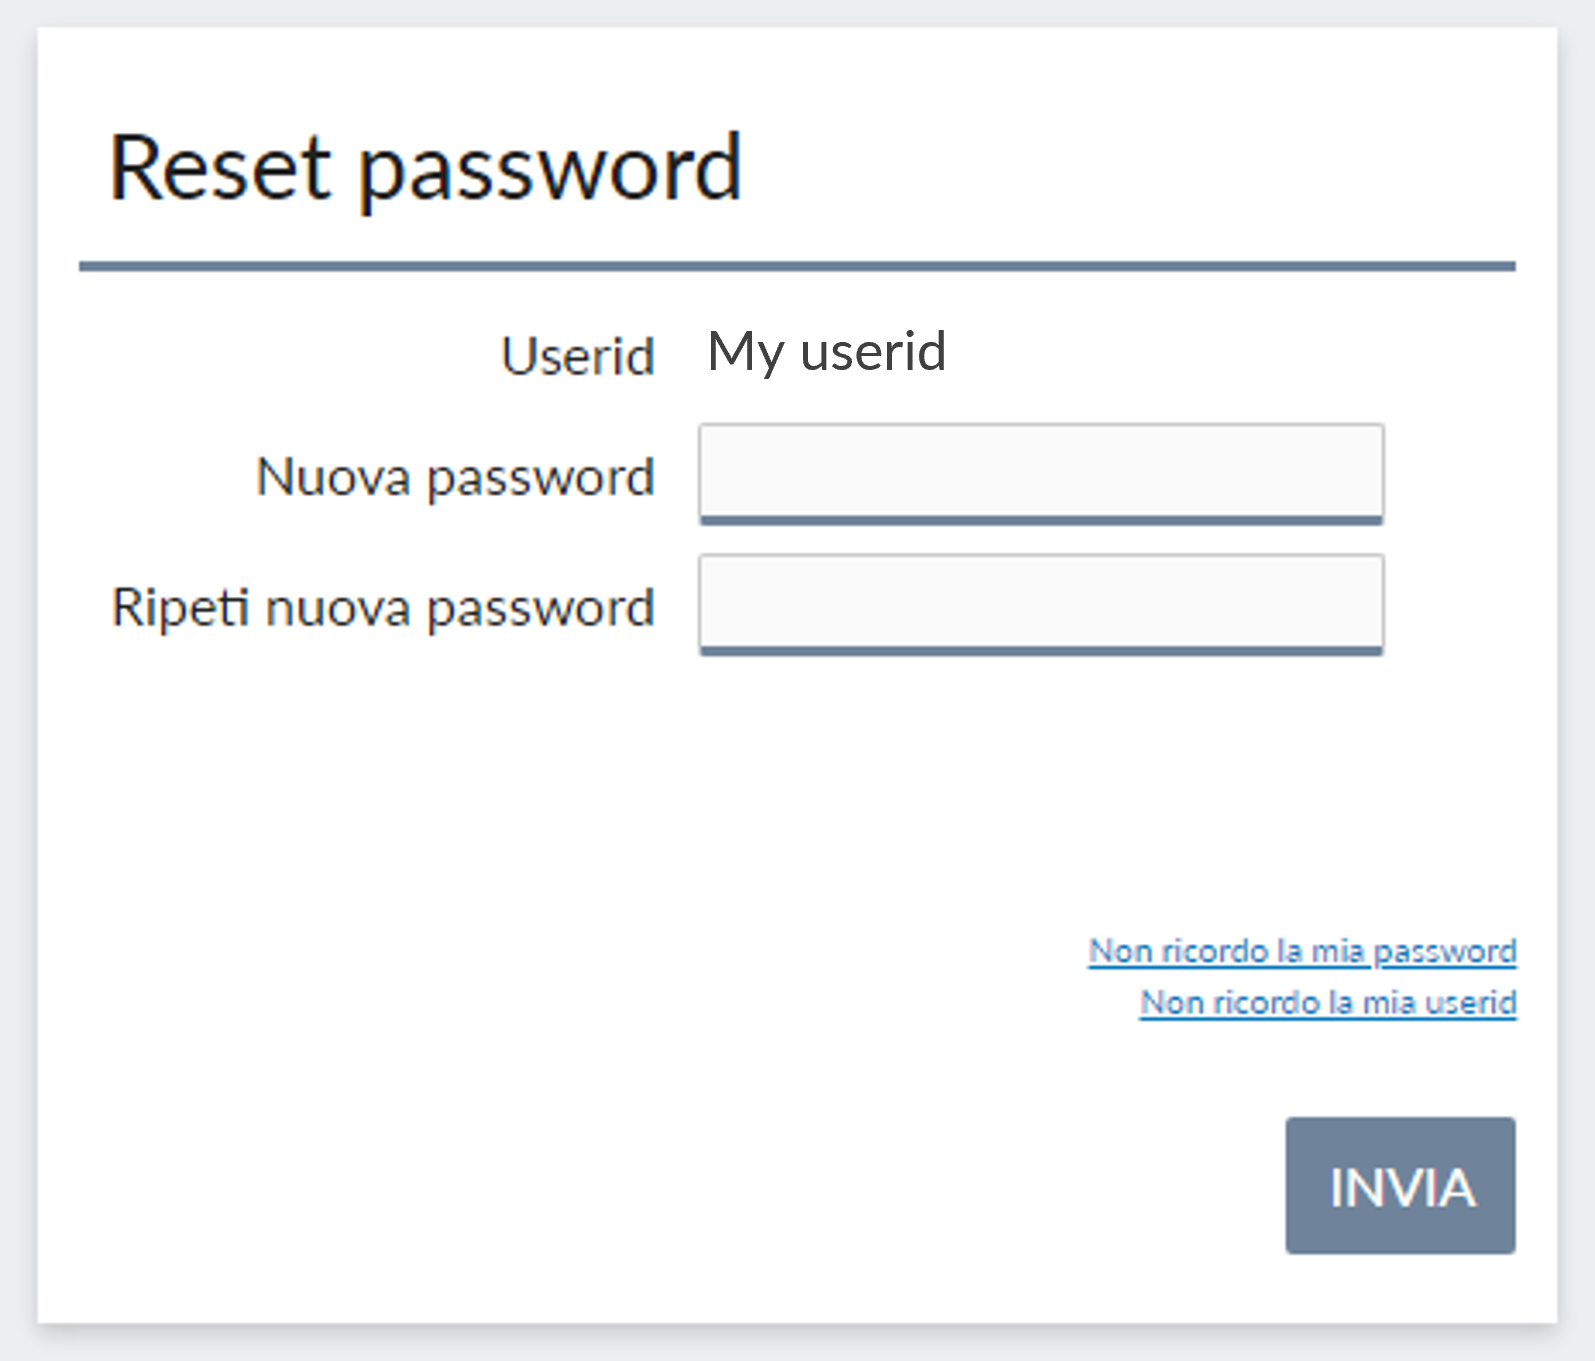Click the displayed userid shown beside Userid

point(828,352)
